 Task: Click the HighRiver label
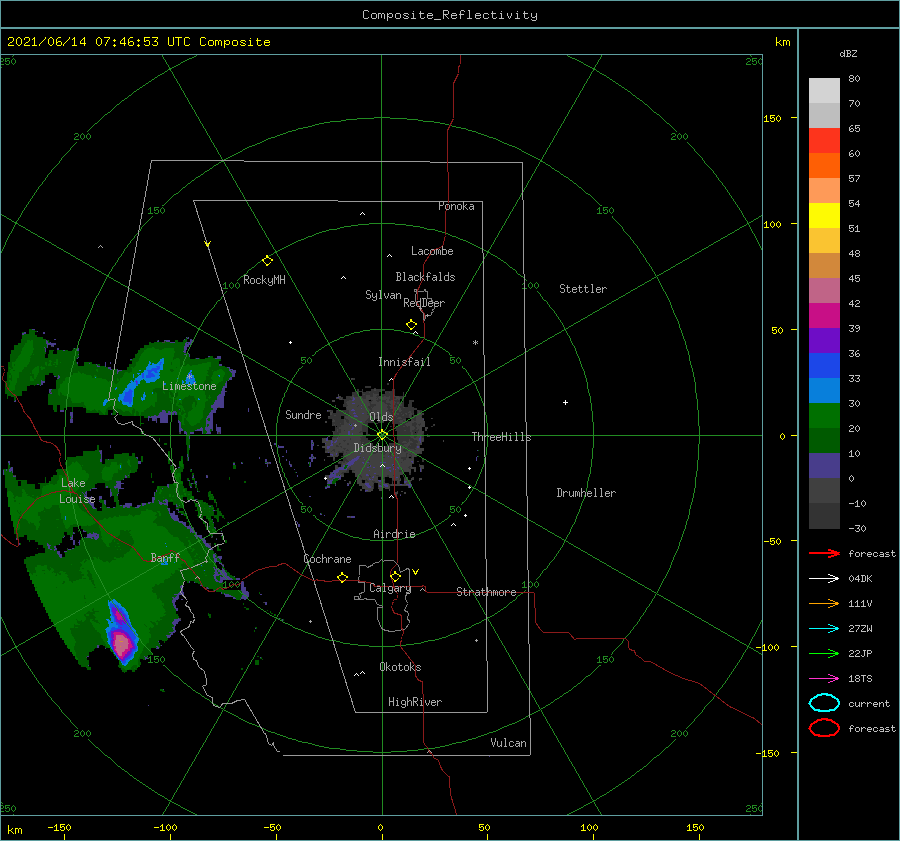point(415,702)
